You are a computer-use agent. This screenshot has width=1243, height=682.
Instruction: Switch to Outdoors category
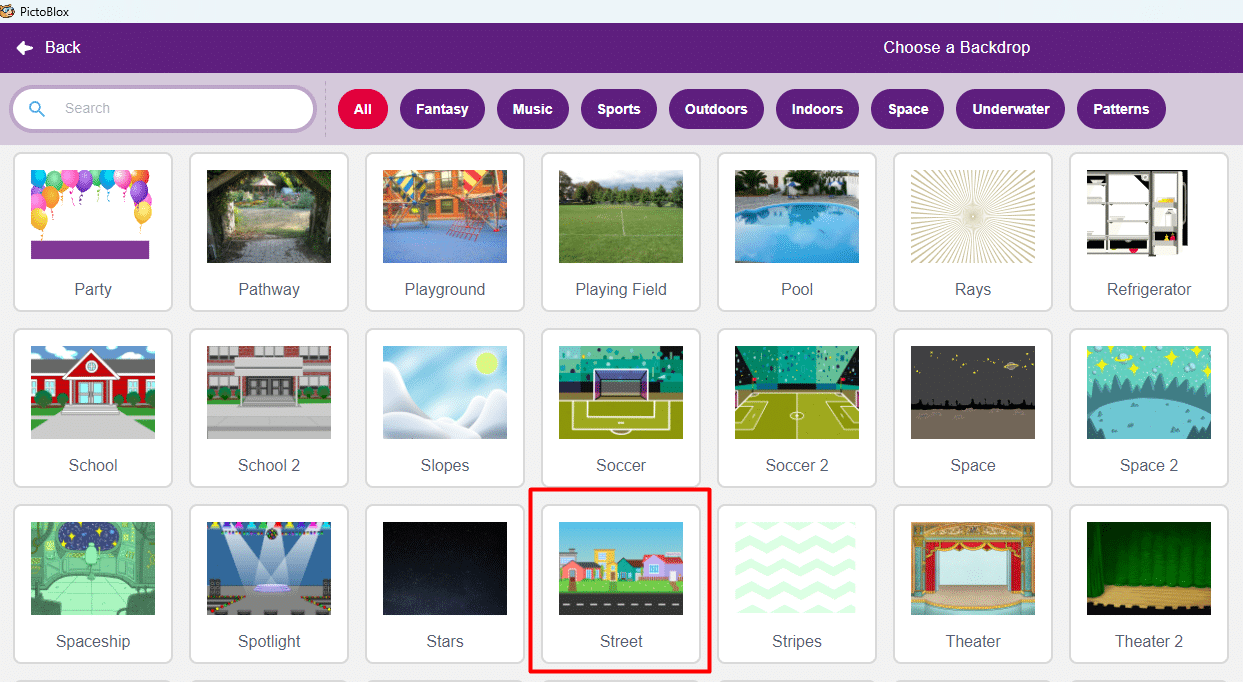[715, 109]
